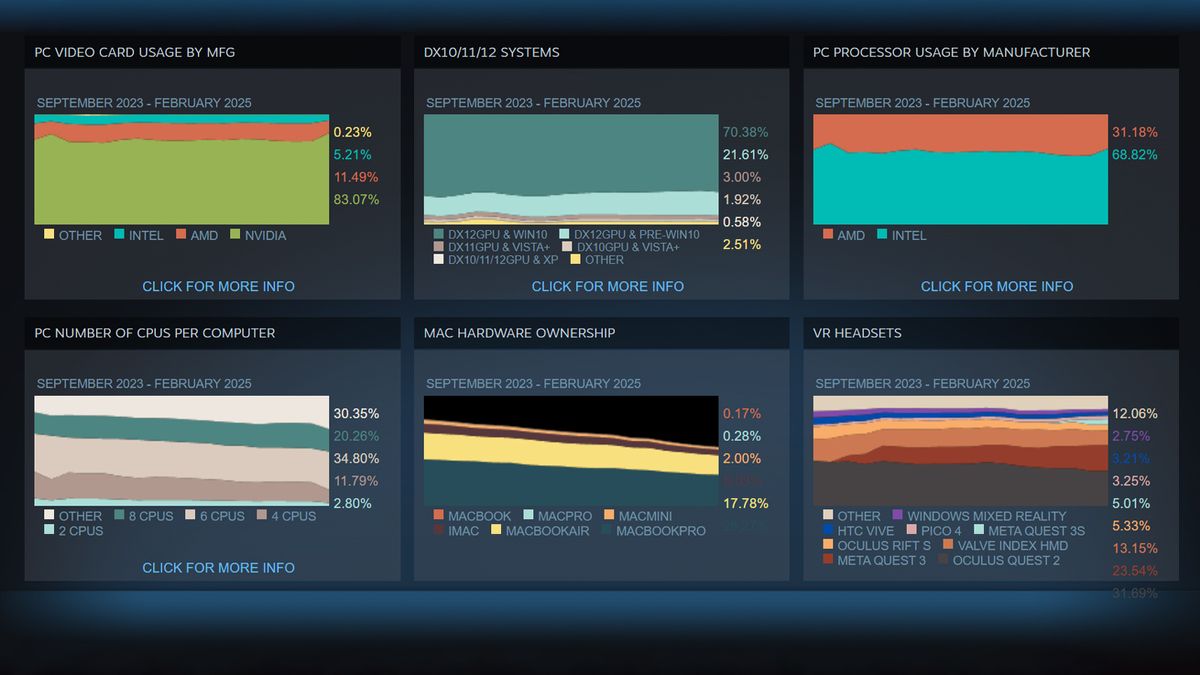The height and width of the screenshot is (675, 1200).
Task: Select the Meta Quest 3 legend swatch
Action: click(827, 560)
